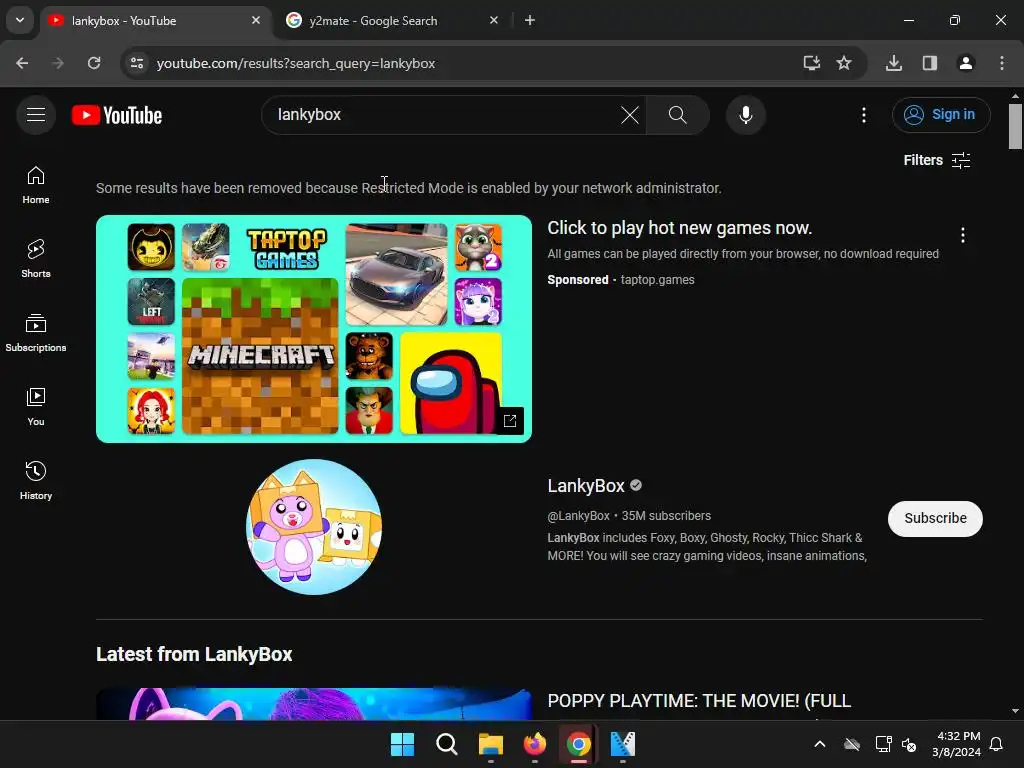Expand the tab search dropdown
Viewport: 1024px width, 768px height.
20,20
